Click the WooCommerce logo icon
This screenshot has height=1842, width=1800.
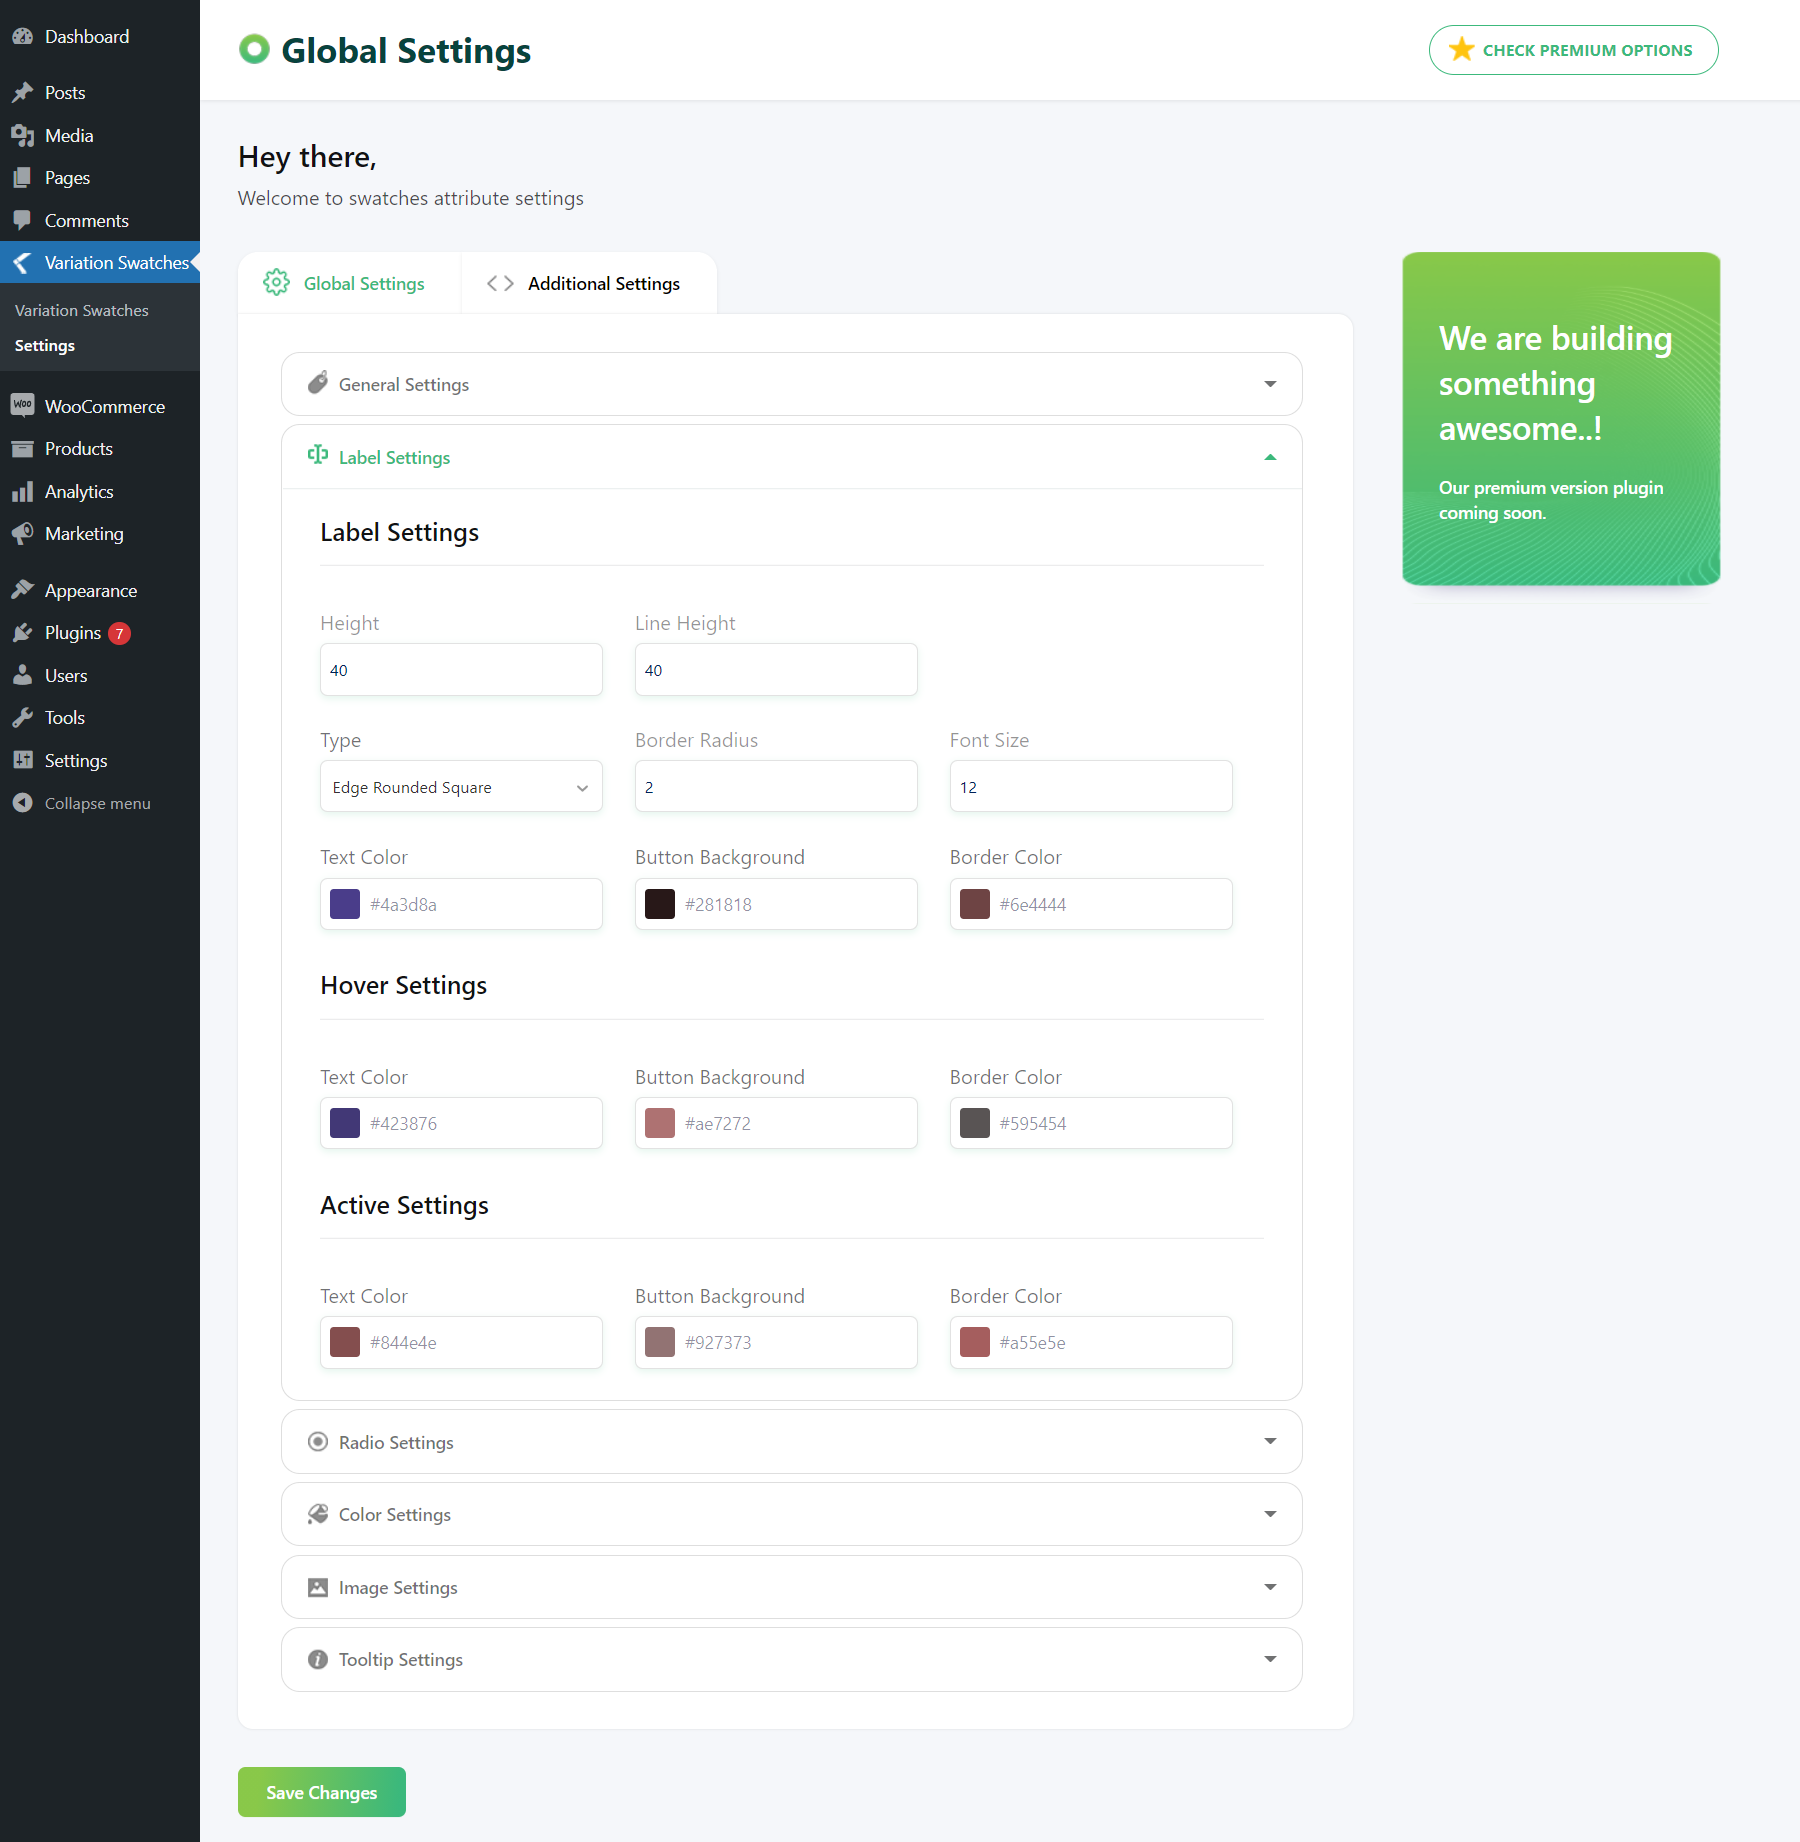point(23,405)
